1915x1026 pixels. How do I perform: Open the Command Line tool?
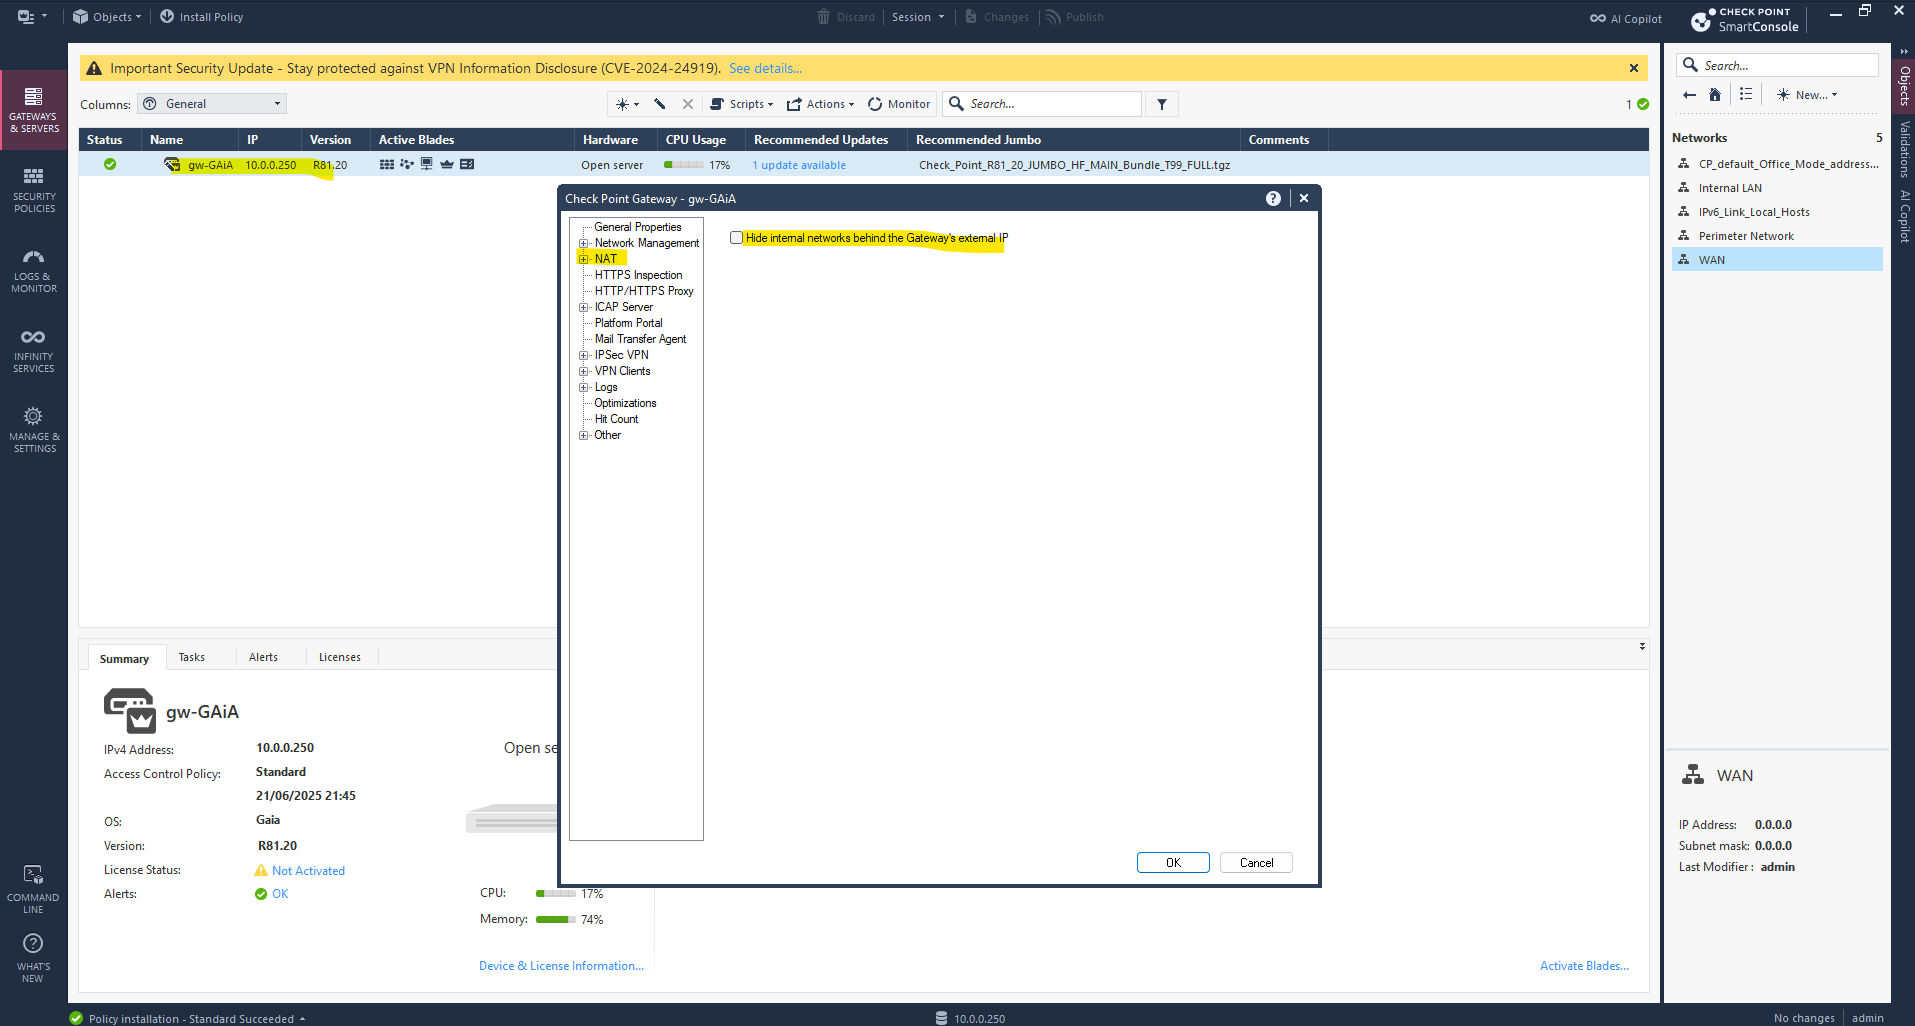coord(33,889)
